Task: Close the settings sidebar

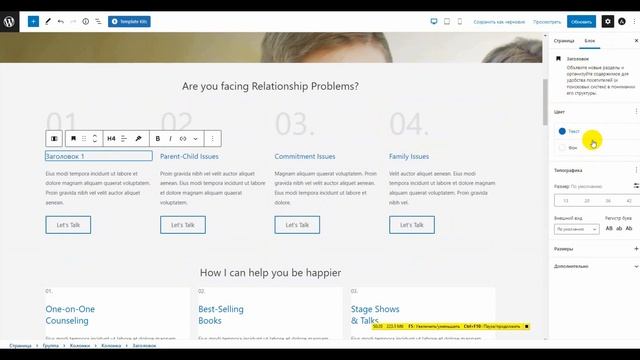Action: pos(636,41)
